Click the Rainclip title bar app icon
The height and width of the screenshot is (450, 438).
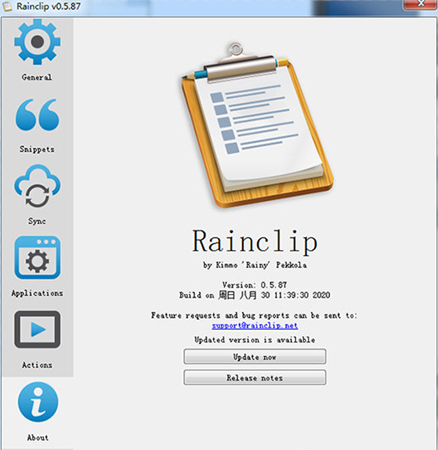[7, 6]
